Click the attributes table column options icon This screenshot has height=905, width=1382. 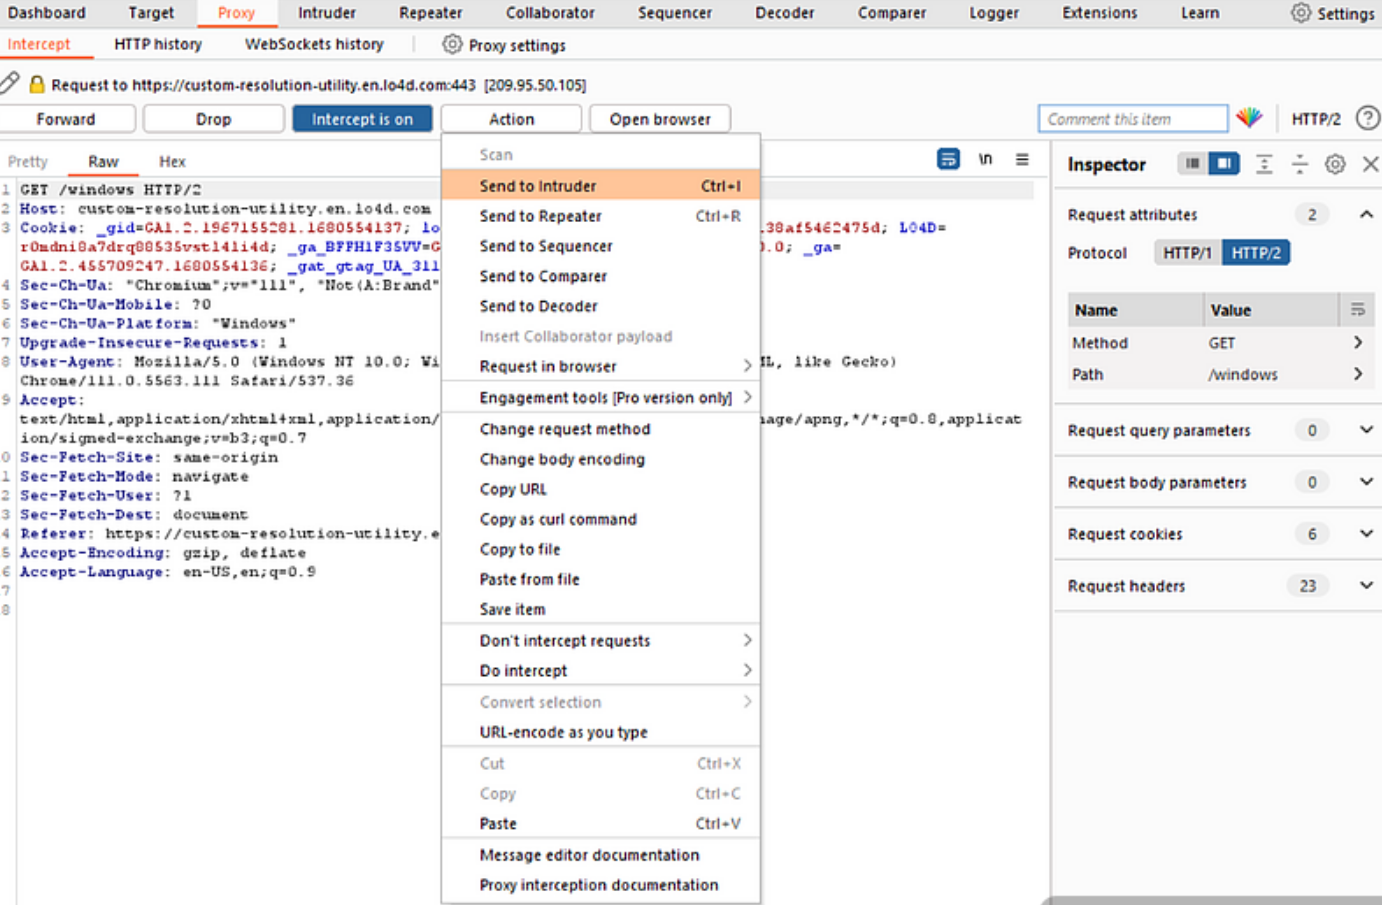click(1357, 310)
